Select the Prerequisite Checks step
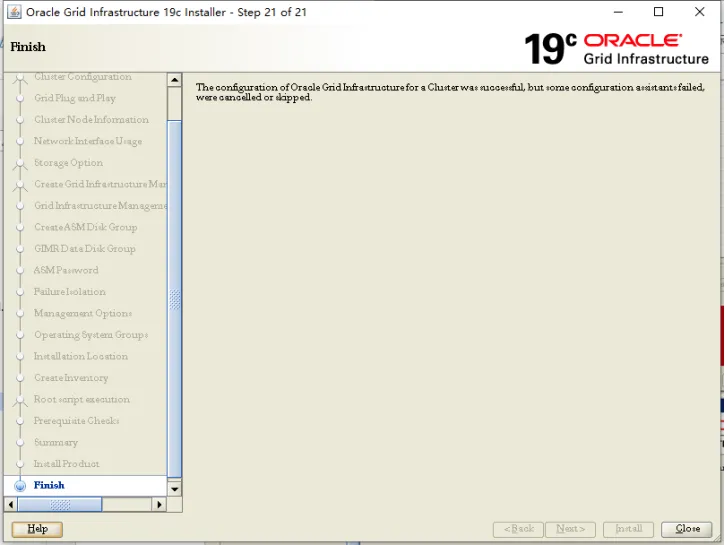This screenshot has height=545, width=725. point(77,421)
